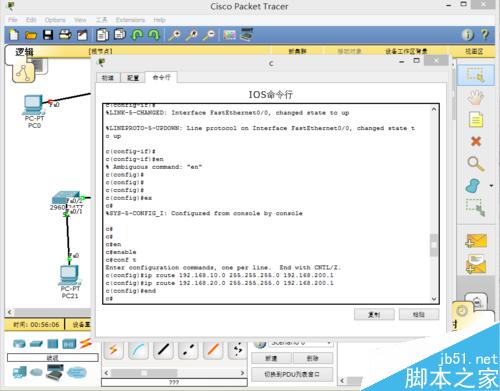Image resolution: width=500 pixels, height=391 pixels.
Task: Open the Help menu
Action: (159, 20)
